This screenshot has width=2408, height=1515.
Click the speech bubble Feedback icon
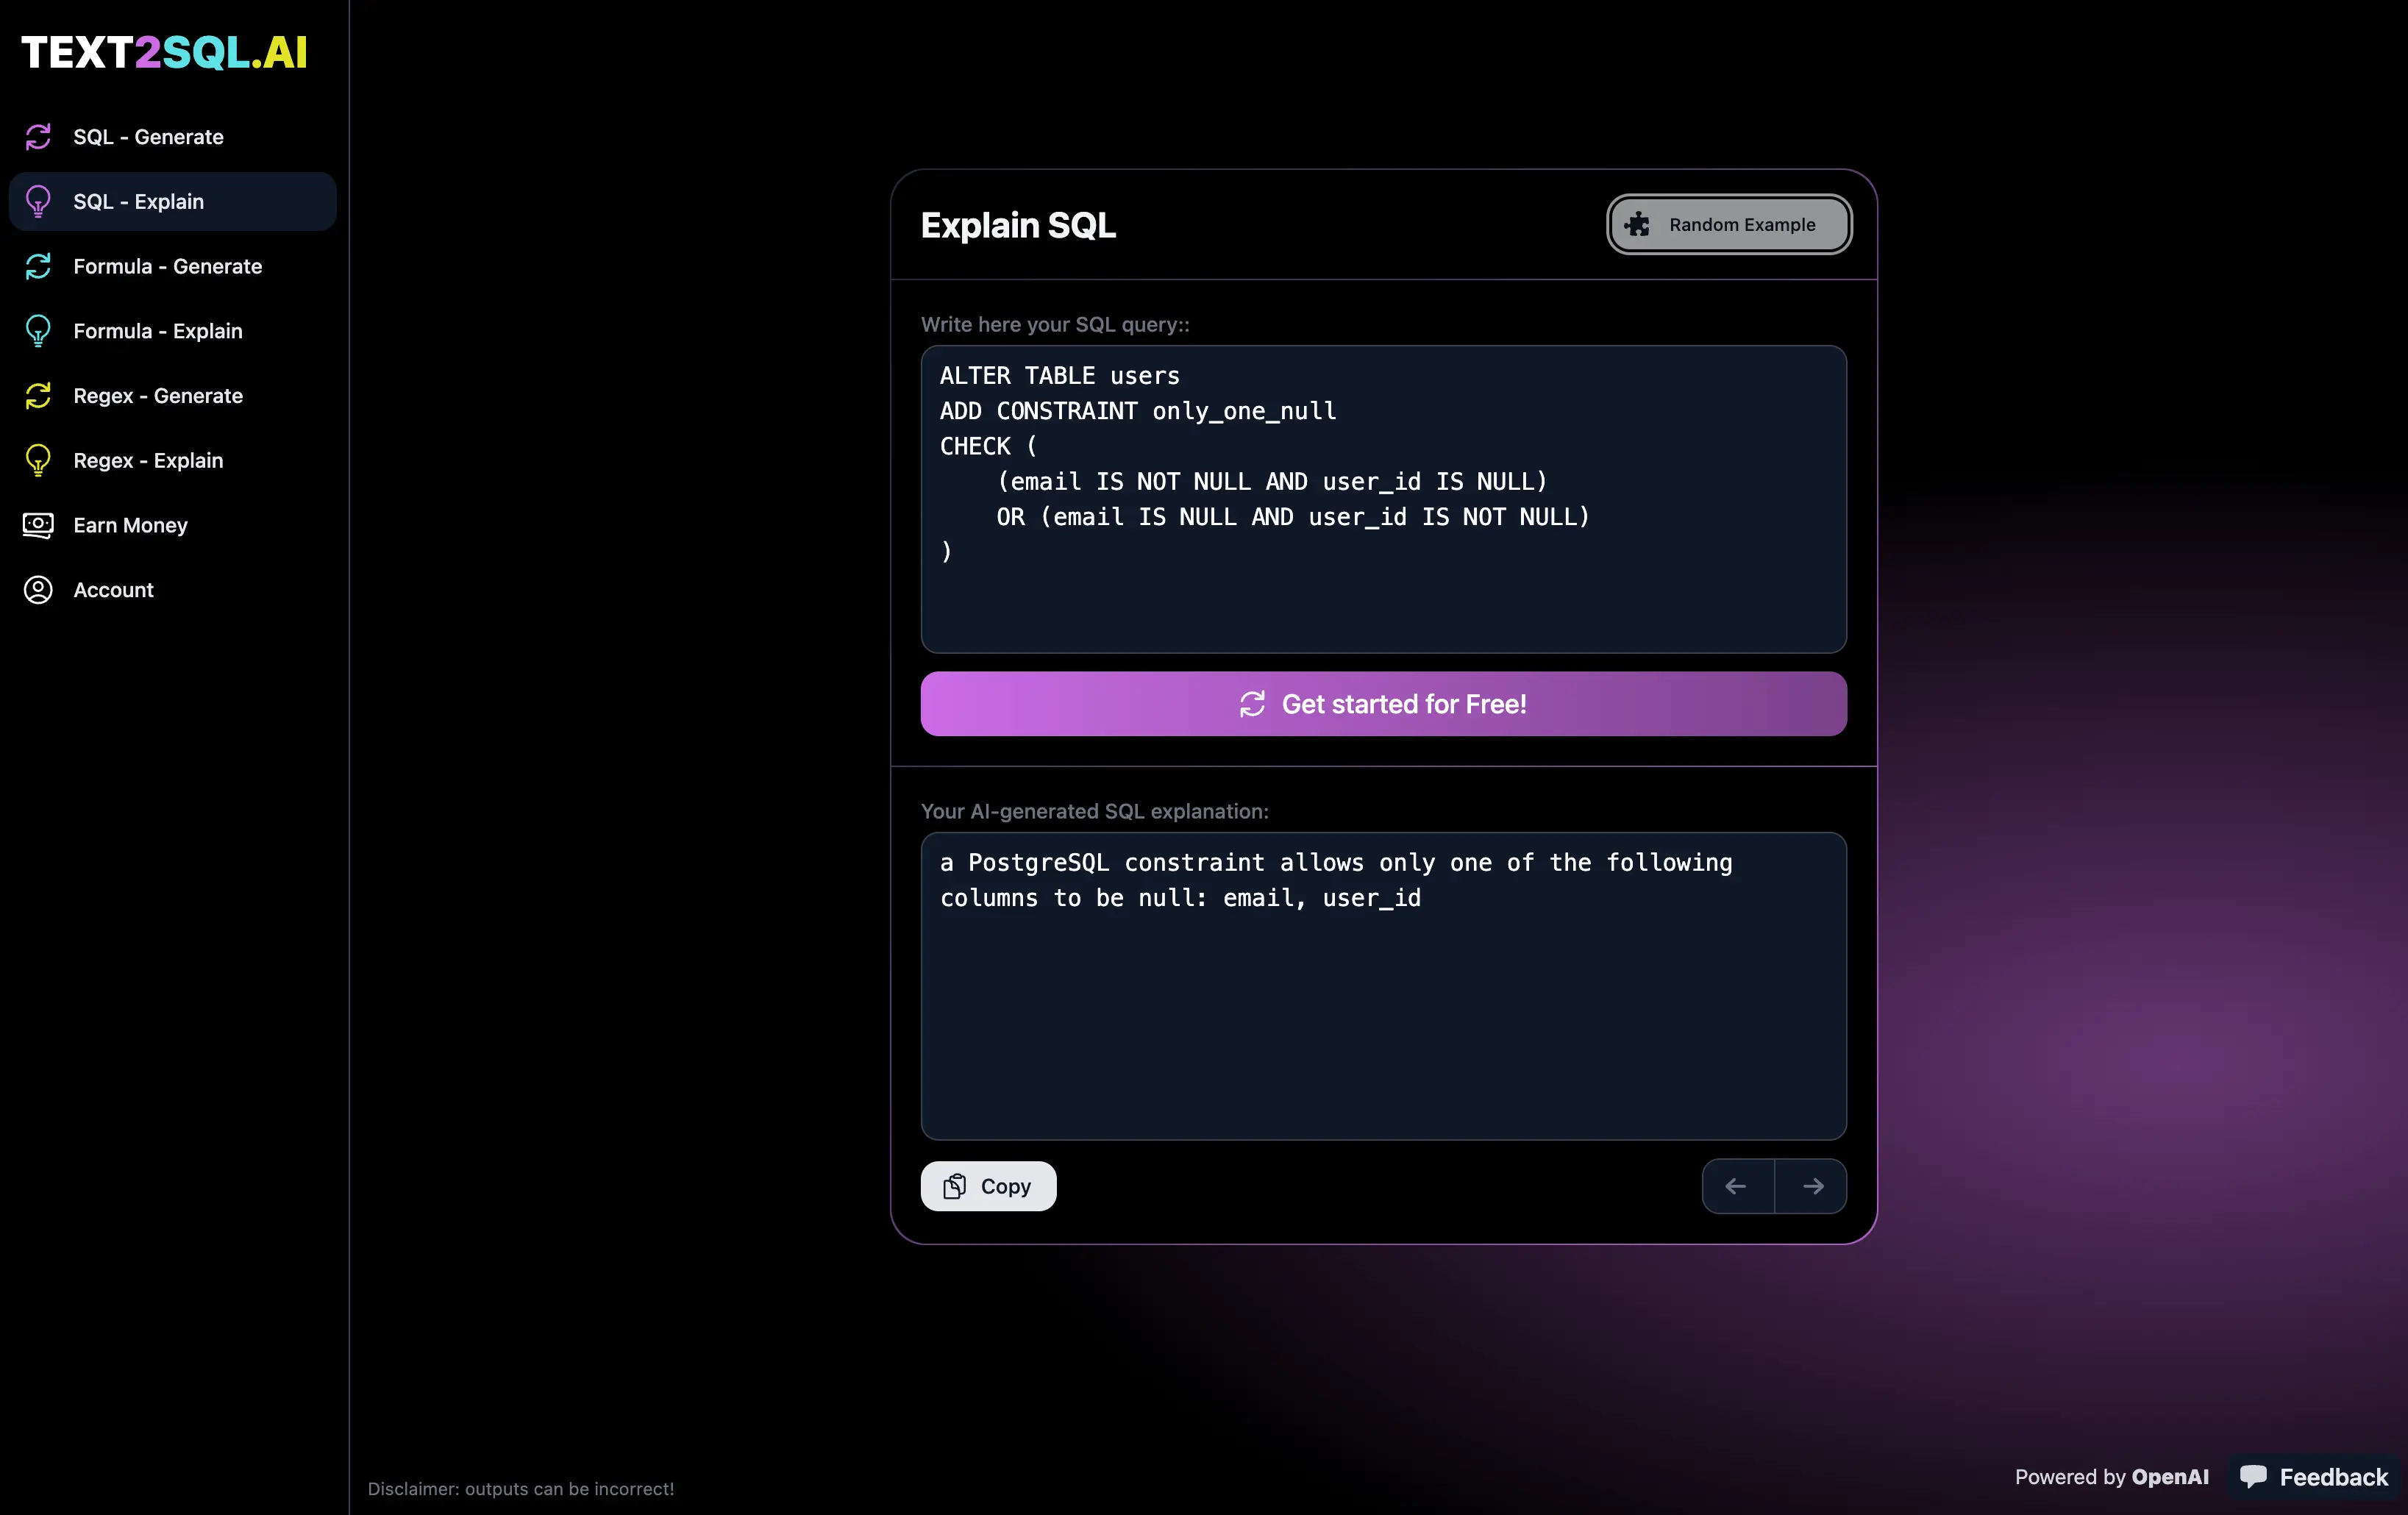(x=2253, y=1476)
